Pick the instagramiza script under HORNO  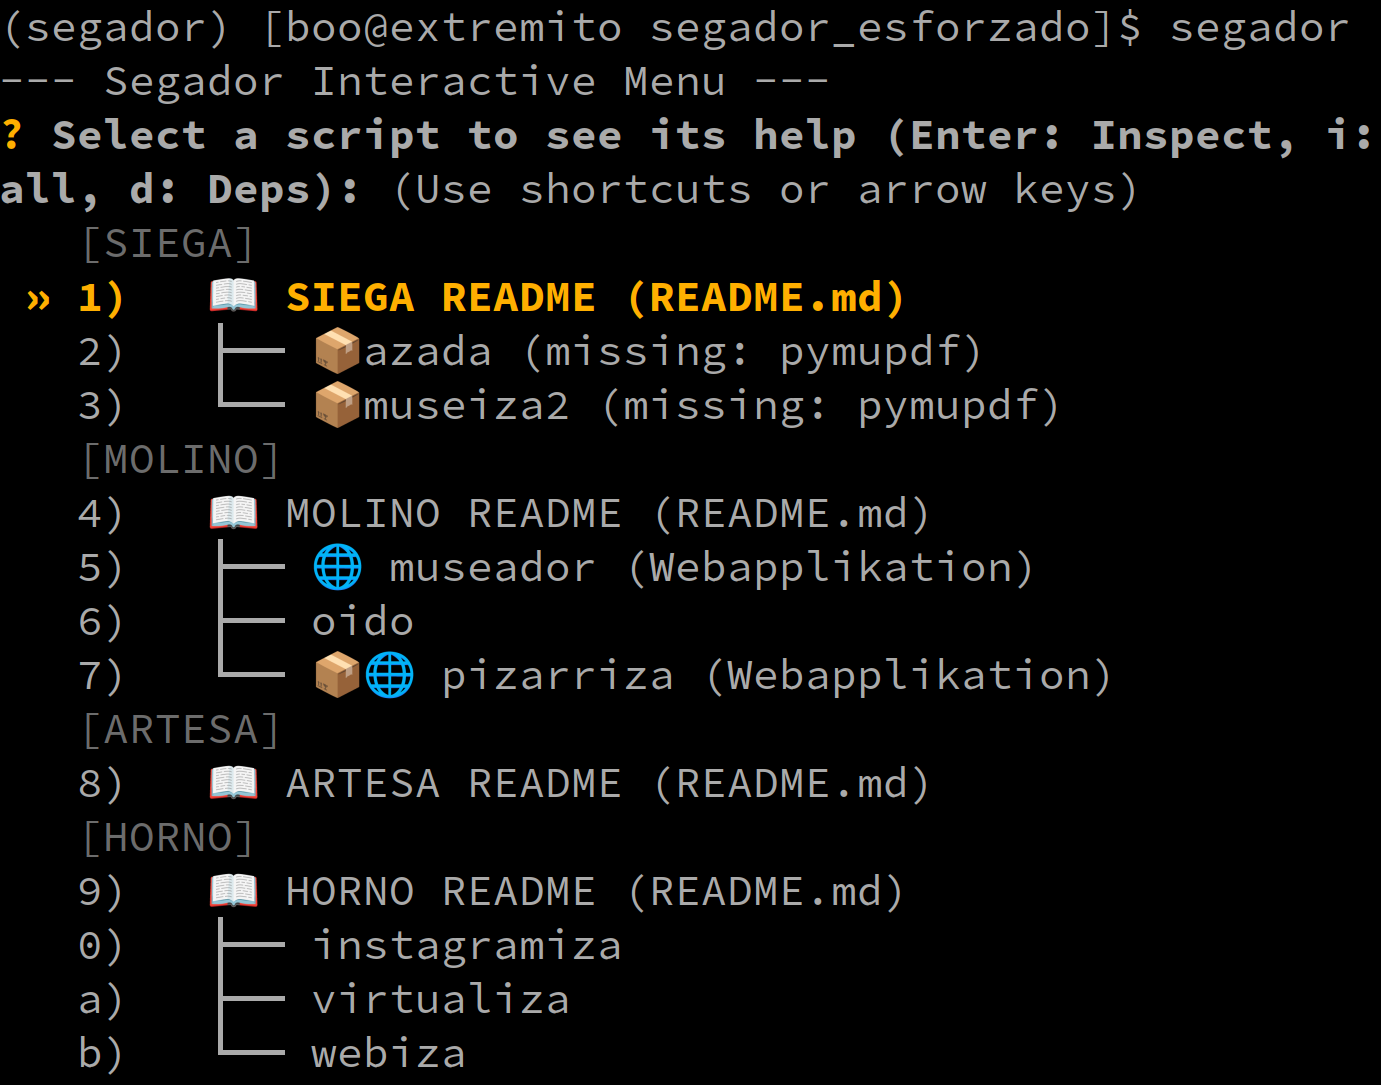(466, 946)
